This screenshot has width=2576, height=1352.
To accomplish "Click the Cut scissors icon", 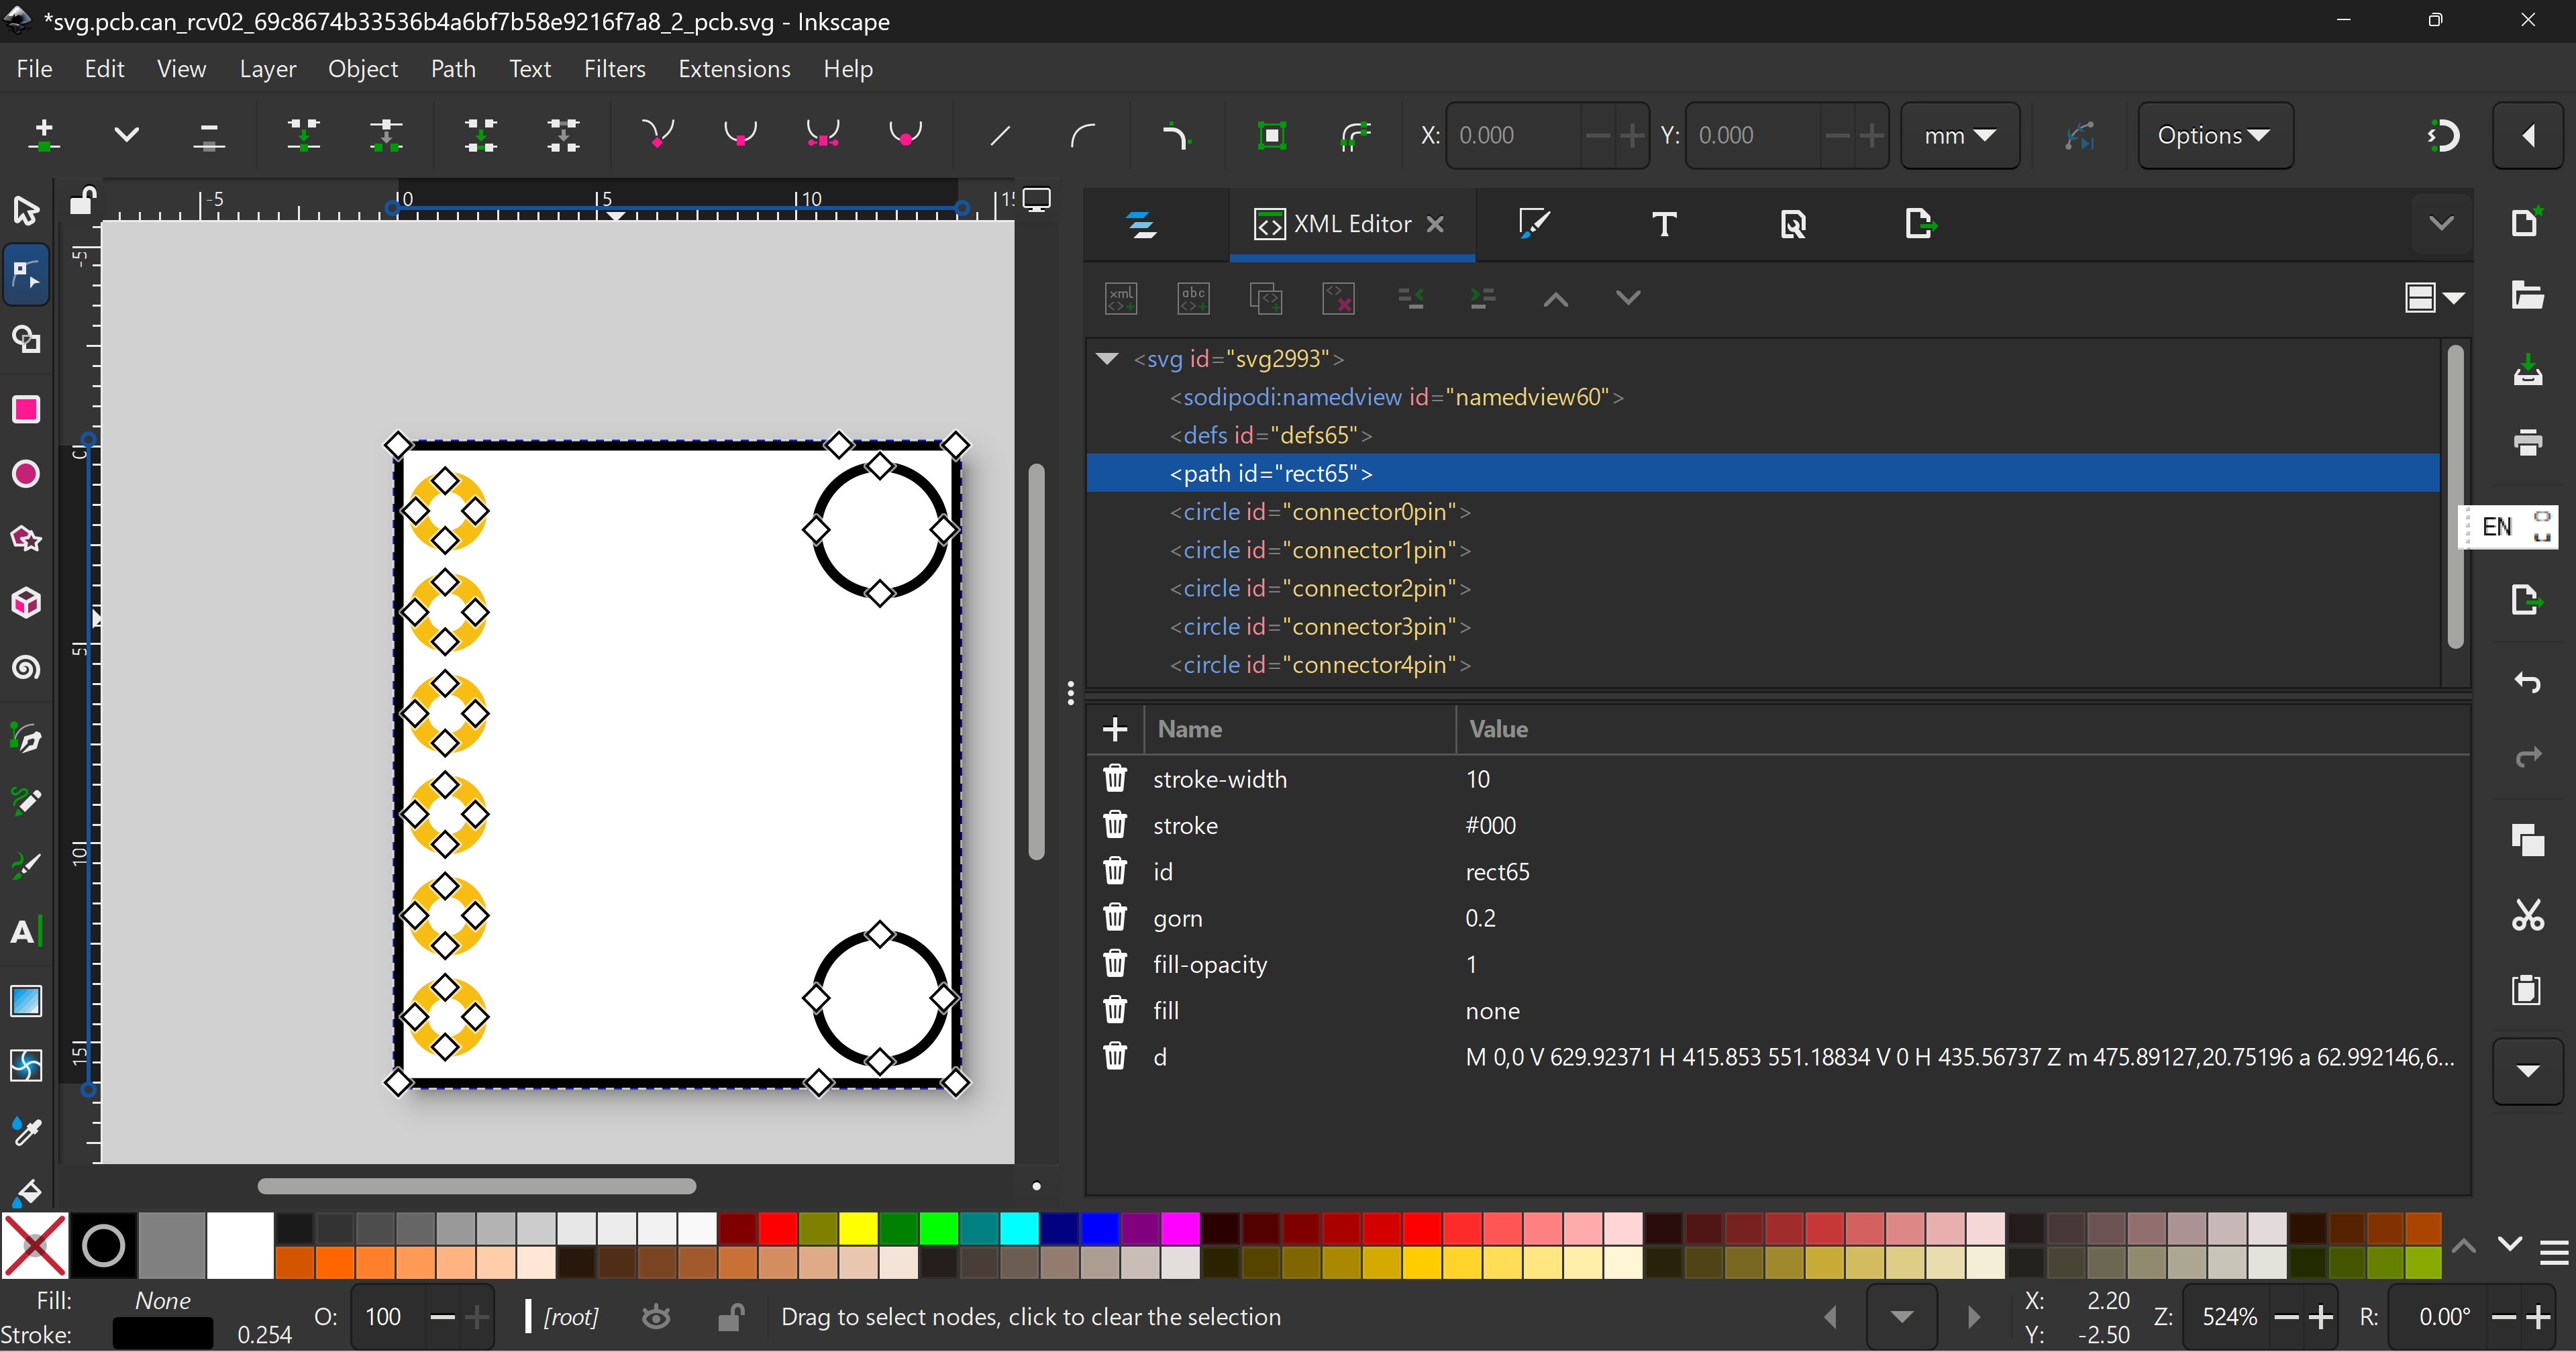I will point(2527,915).
